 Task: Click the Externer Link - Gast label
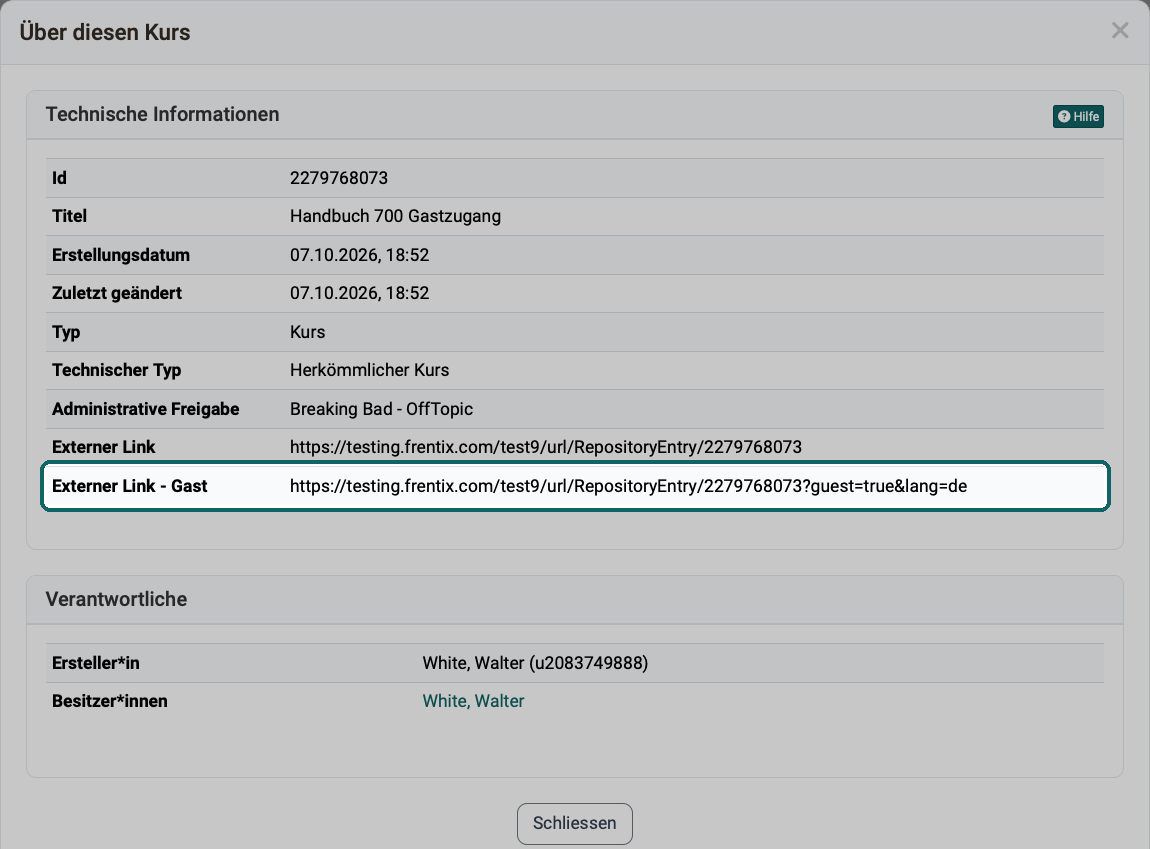pos(130,486)
